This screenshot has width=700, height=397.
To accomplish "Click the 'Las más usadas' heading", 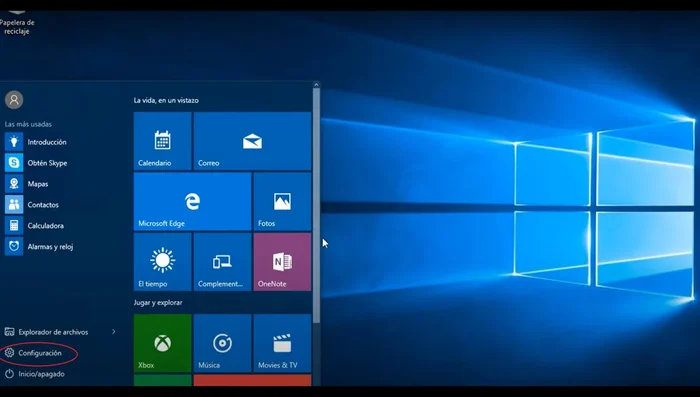I will point(28,124).
